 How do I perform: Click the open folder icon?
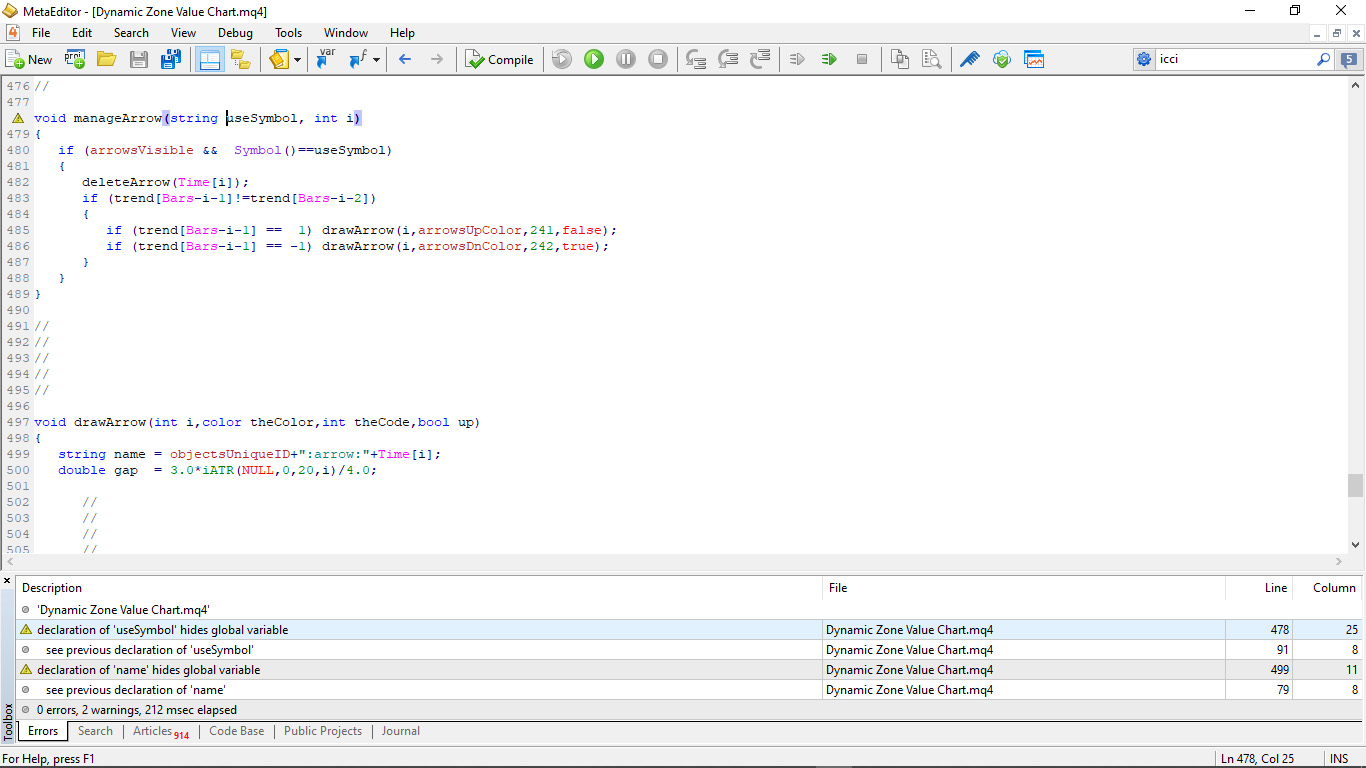(x=106, y=60)
